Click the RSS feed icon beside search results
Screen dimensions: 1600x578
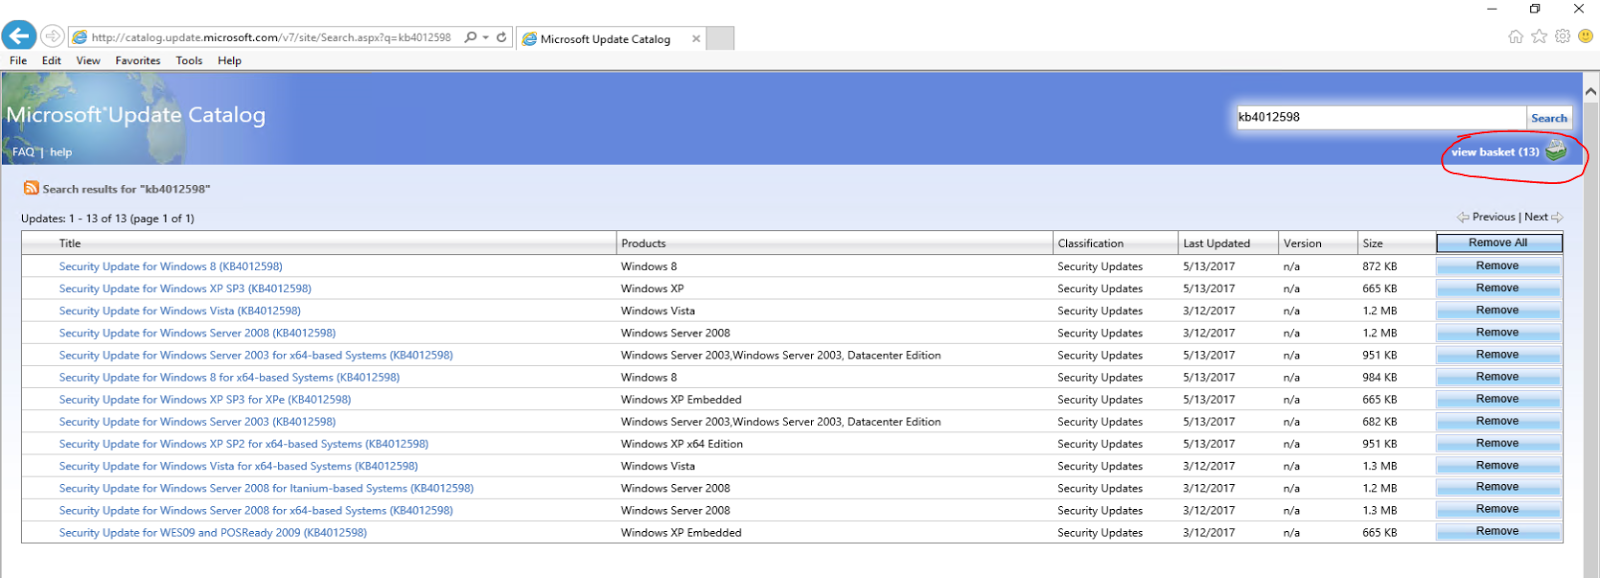coord(31,188)
